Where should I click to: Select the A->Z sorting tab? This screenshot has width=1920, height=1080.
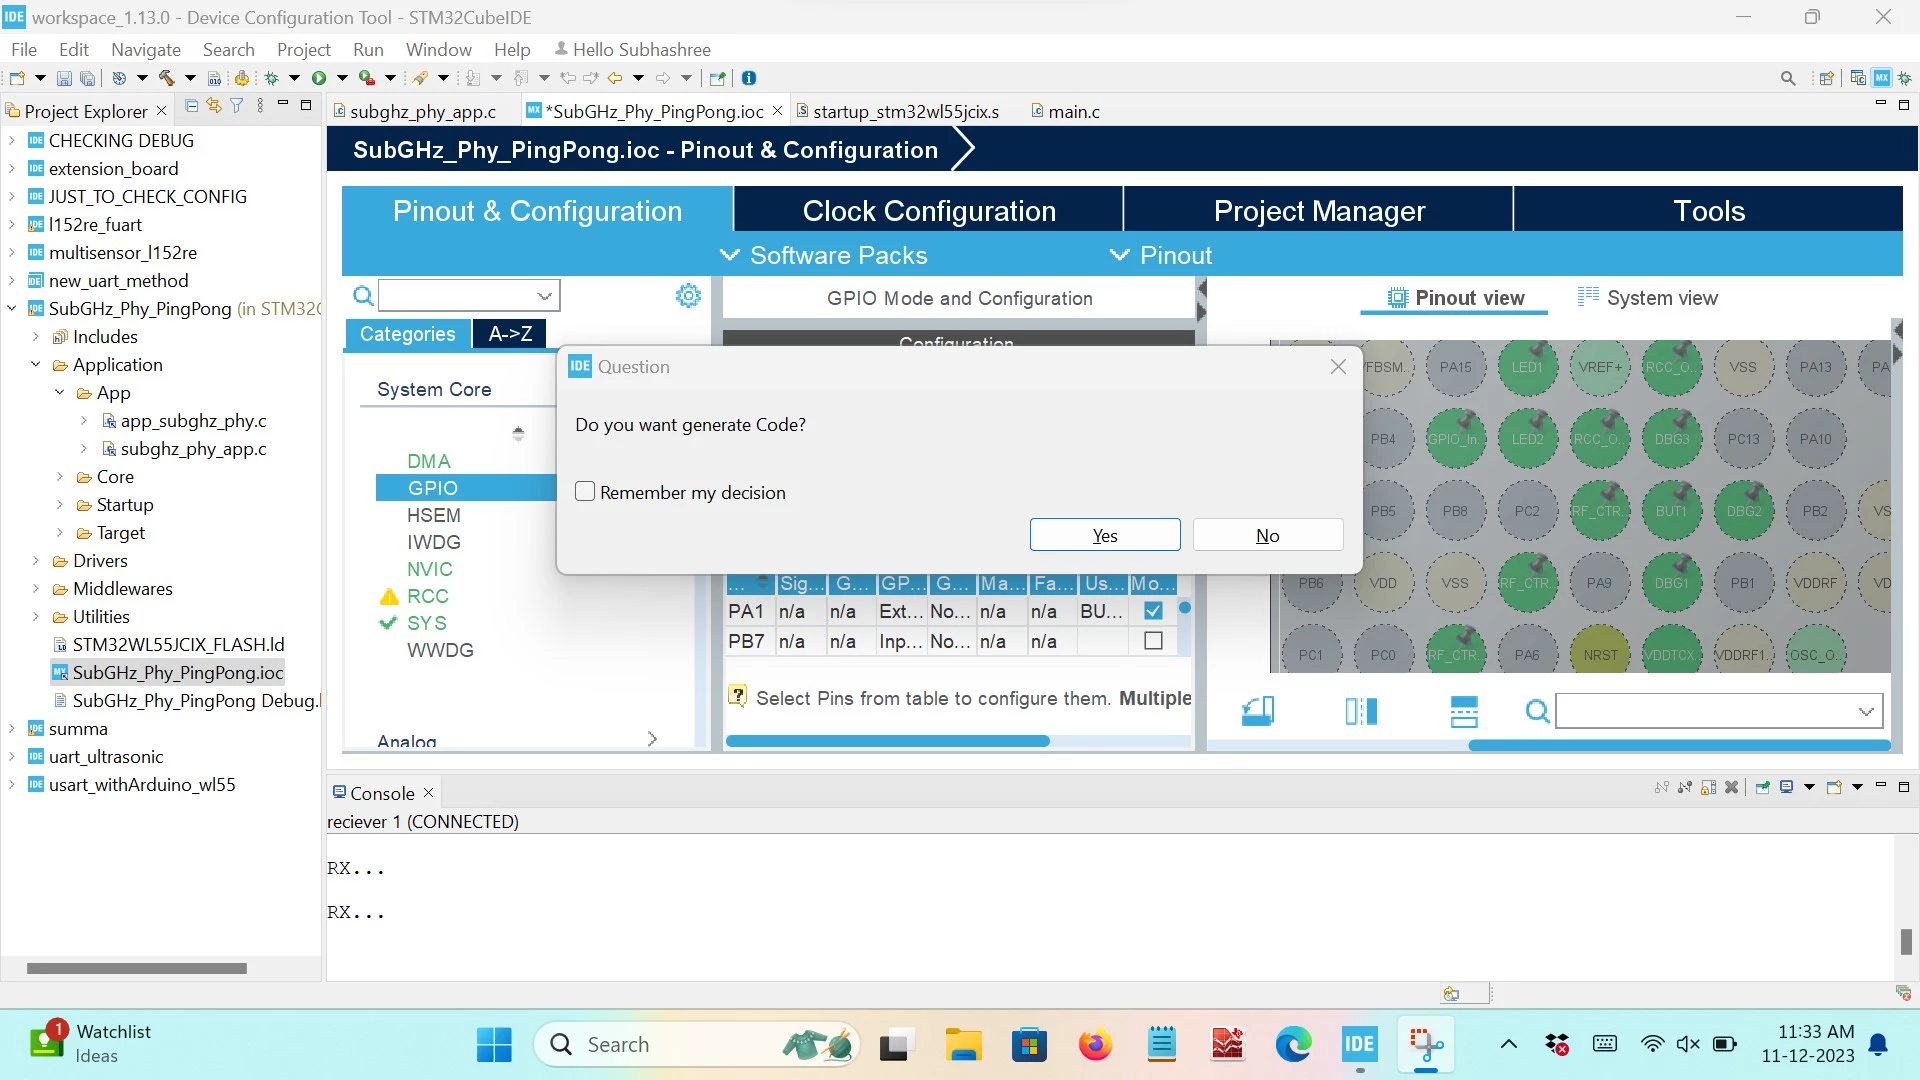pos(510,334)
